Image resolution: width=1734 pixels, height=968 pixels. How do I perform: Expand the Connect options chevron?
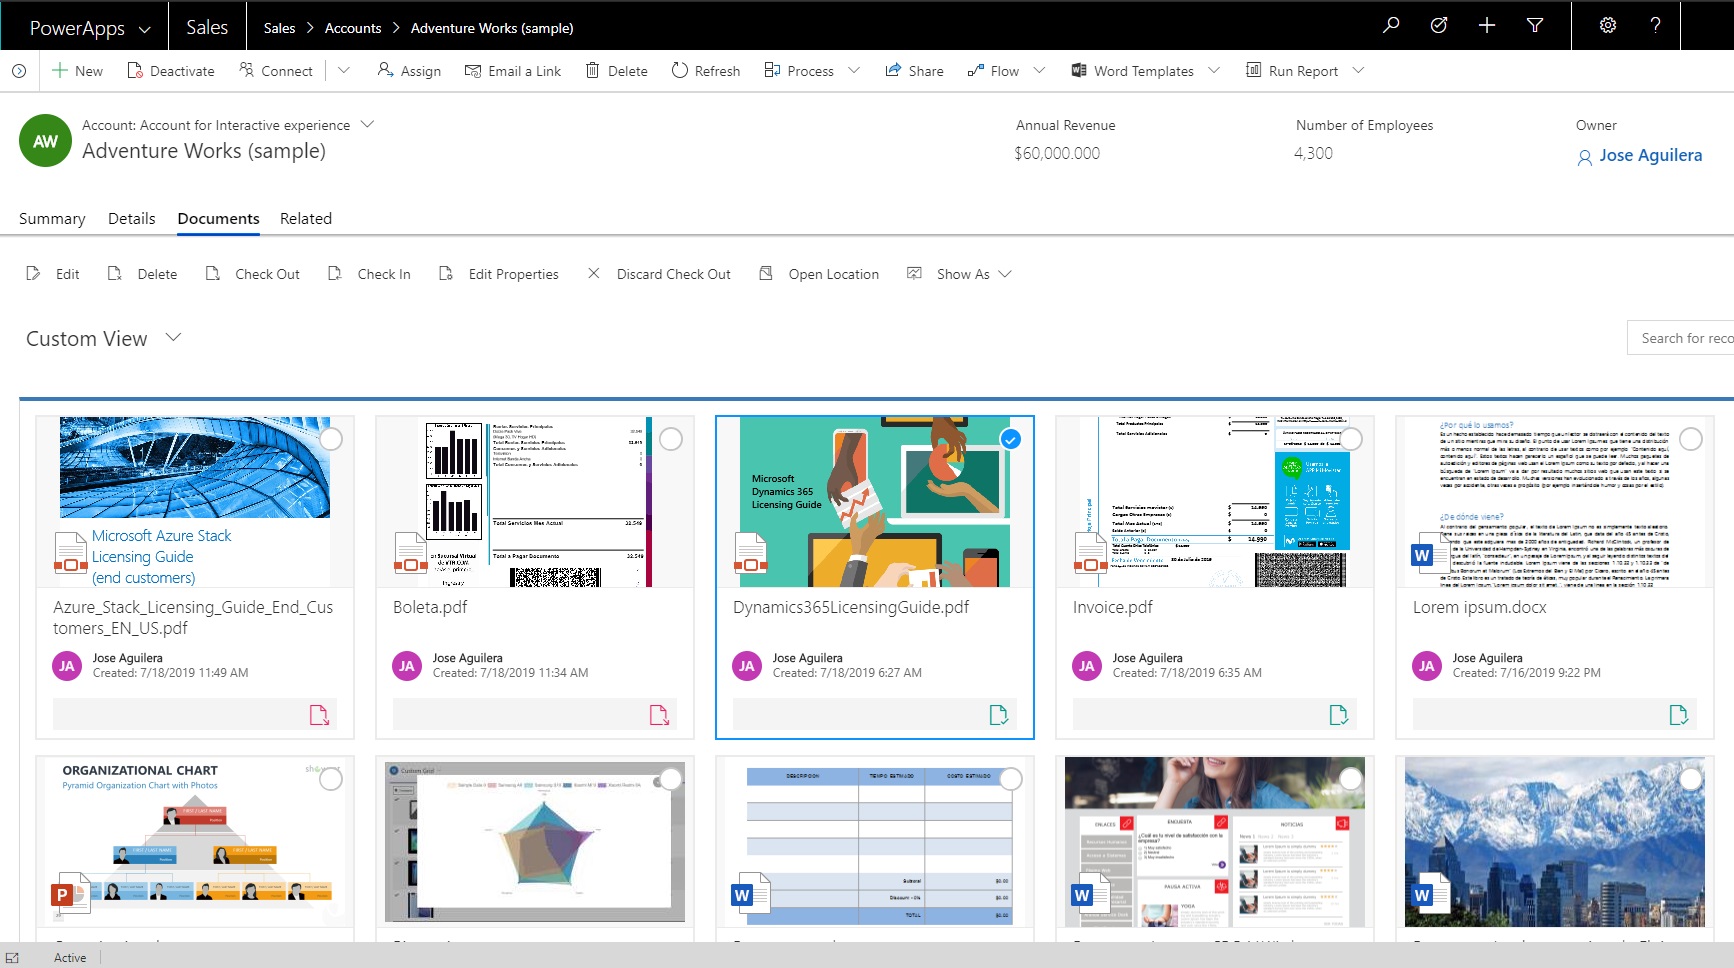pos(344,70)
